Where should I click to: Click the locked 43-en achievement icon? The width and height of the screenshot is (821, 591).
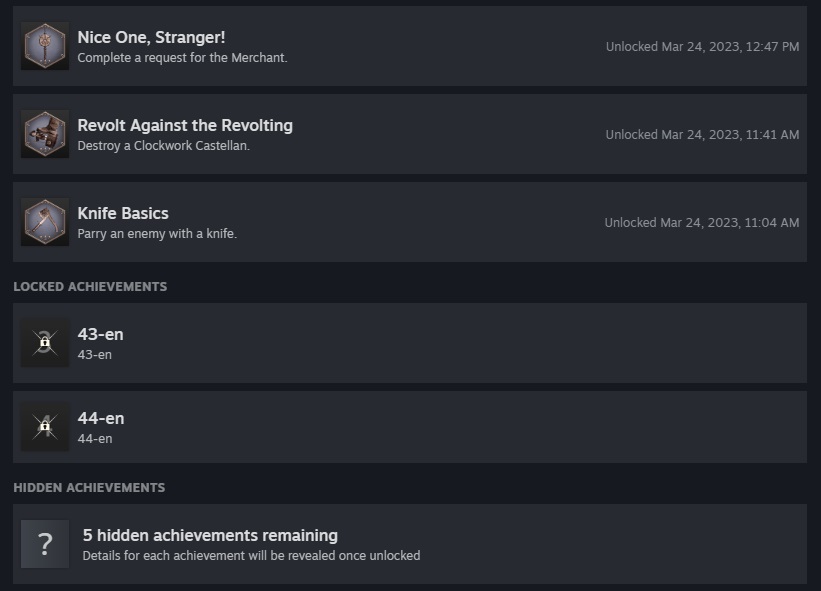45,343
